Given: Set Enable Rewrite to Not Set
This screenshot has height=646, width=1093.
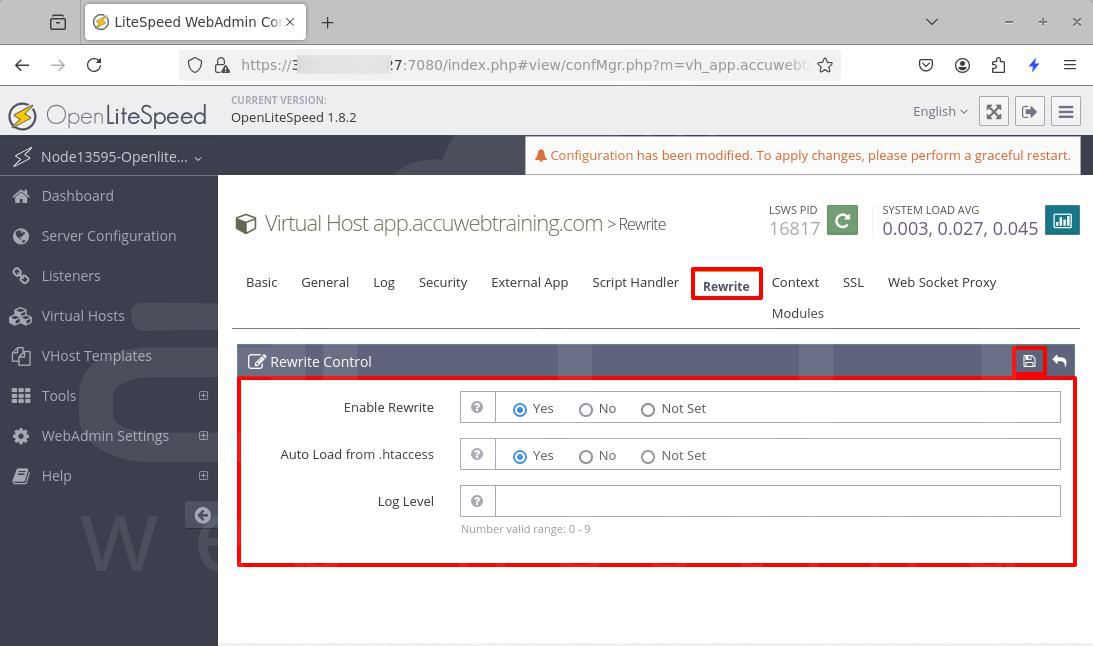Looking at the screenshot, I should [648, 410].
